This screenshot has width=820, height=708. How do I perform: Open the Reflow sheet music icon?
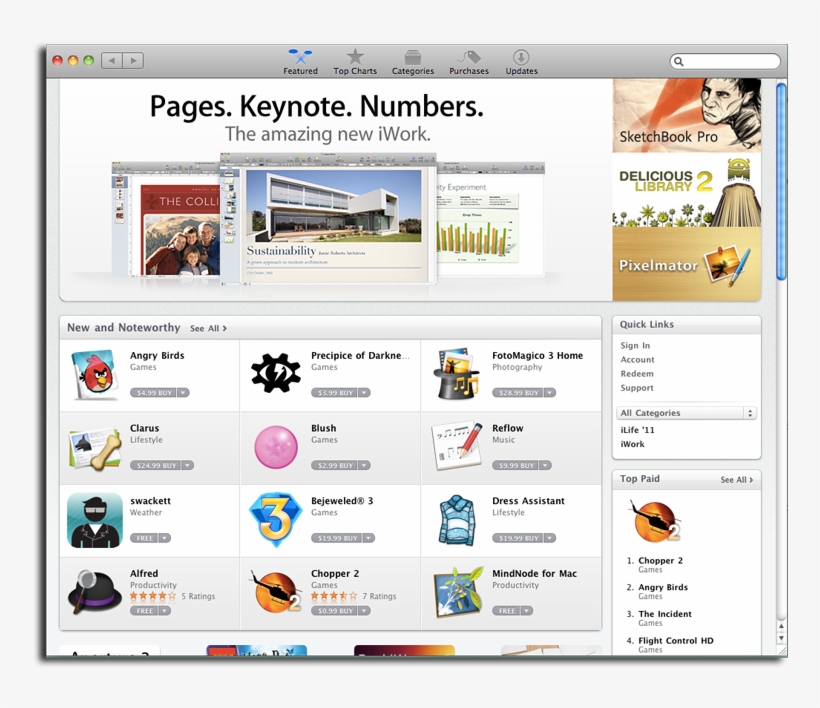tap(457, 446)
